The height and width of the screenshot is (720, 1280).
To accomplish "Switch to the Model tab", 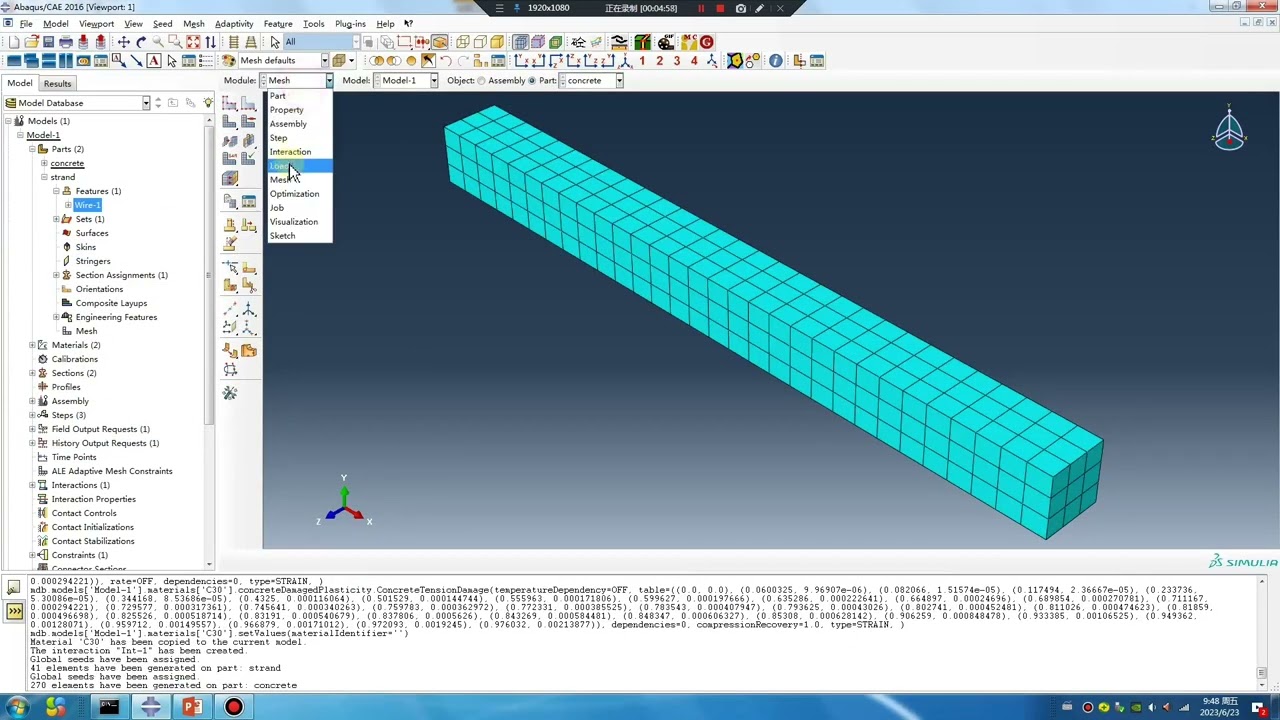I will (x=20, y=84).
